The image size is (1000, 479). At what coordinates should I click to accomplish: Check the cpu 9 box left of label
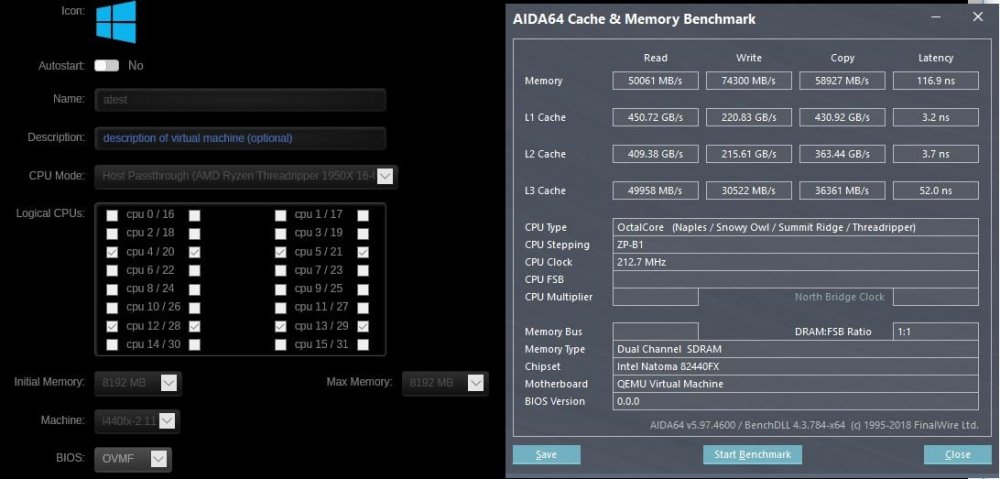click(281, 290)
